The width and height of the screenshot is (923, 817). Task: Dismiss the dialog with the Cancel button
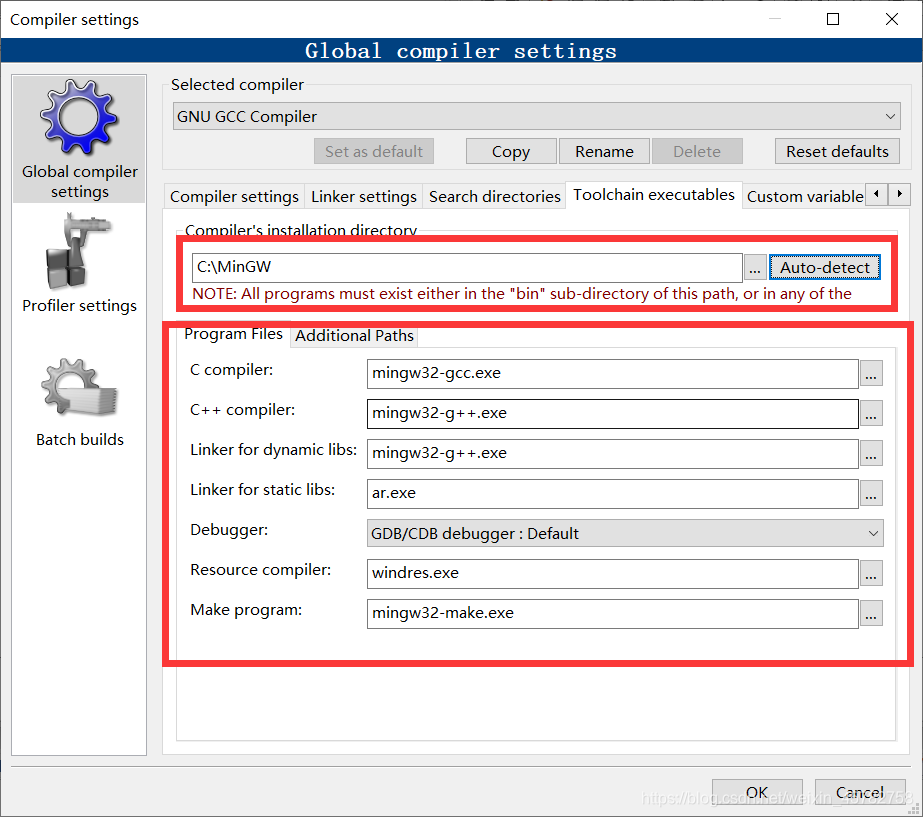point(860,792)
